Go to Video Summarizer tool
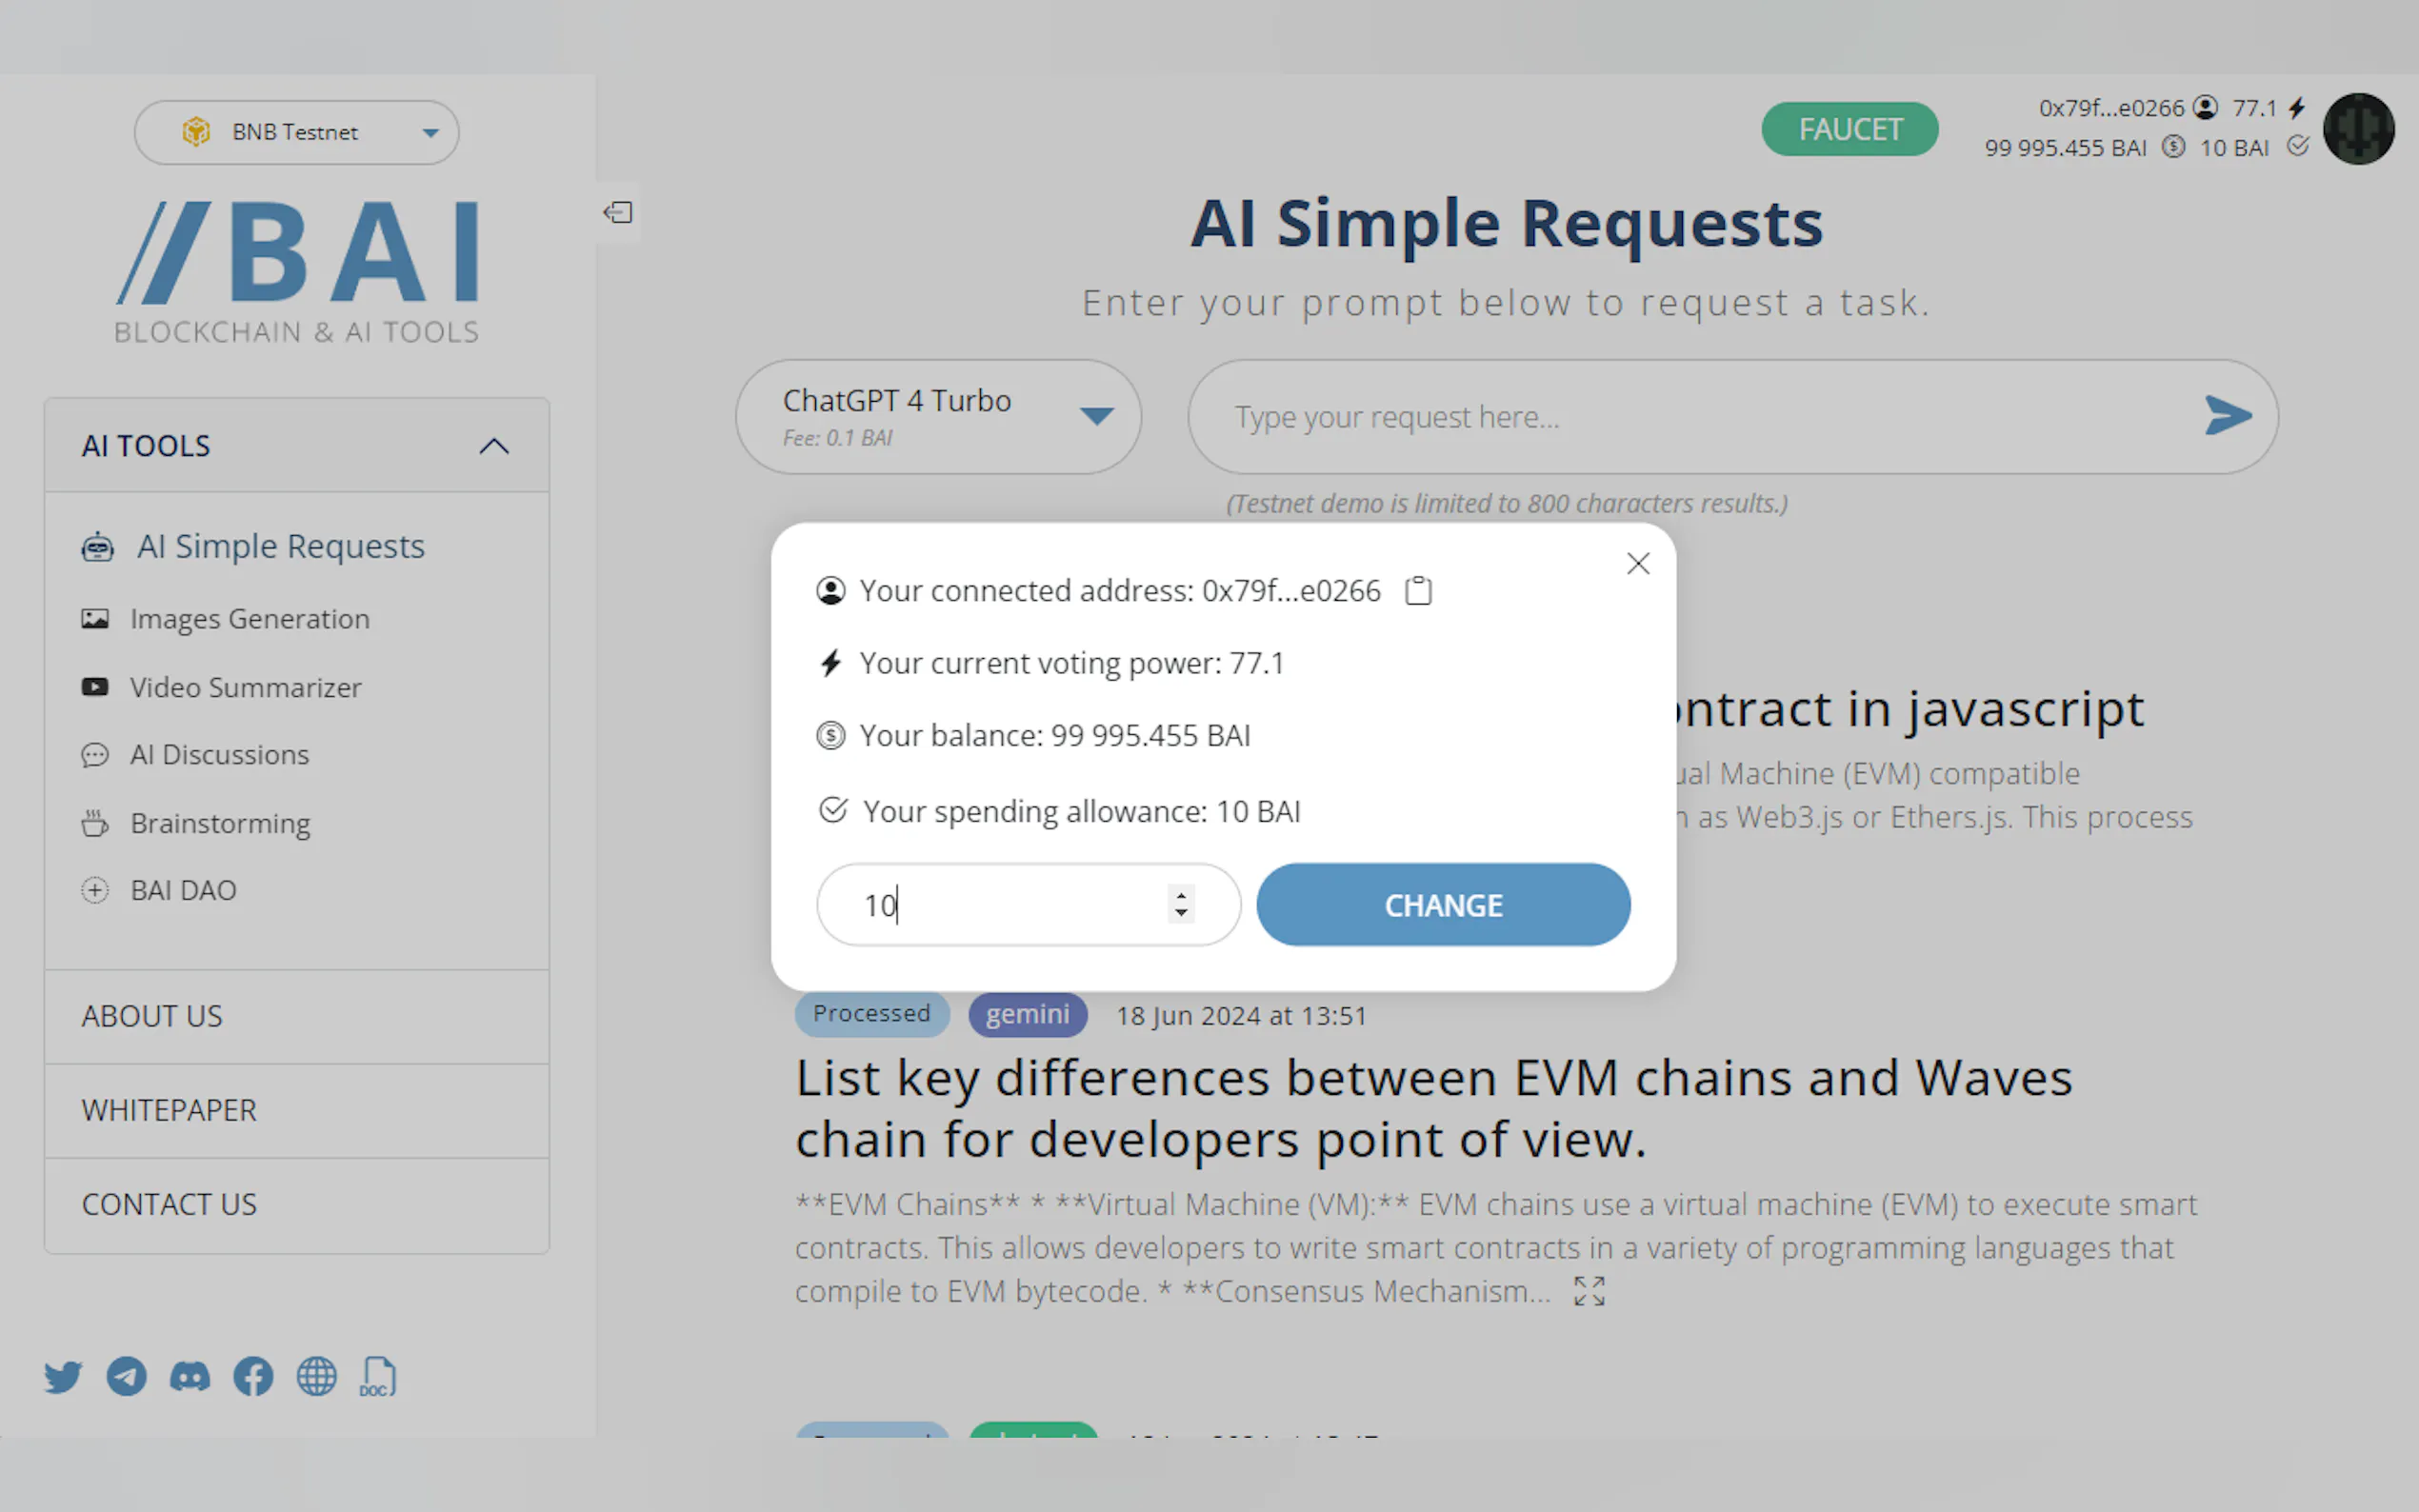This screenshot has height=1512, width=2419. (245, 688)
